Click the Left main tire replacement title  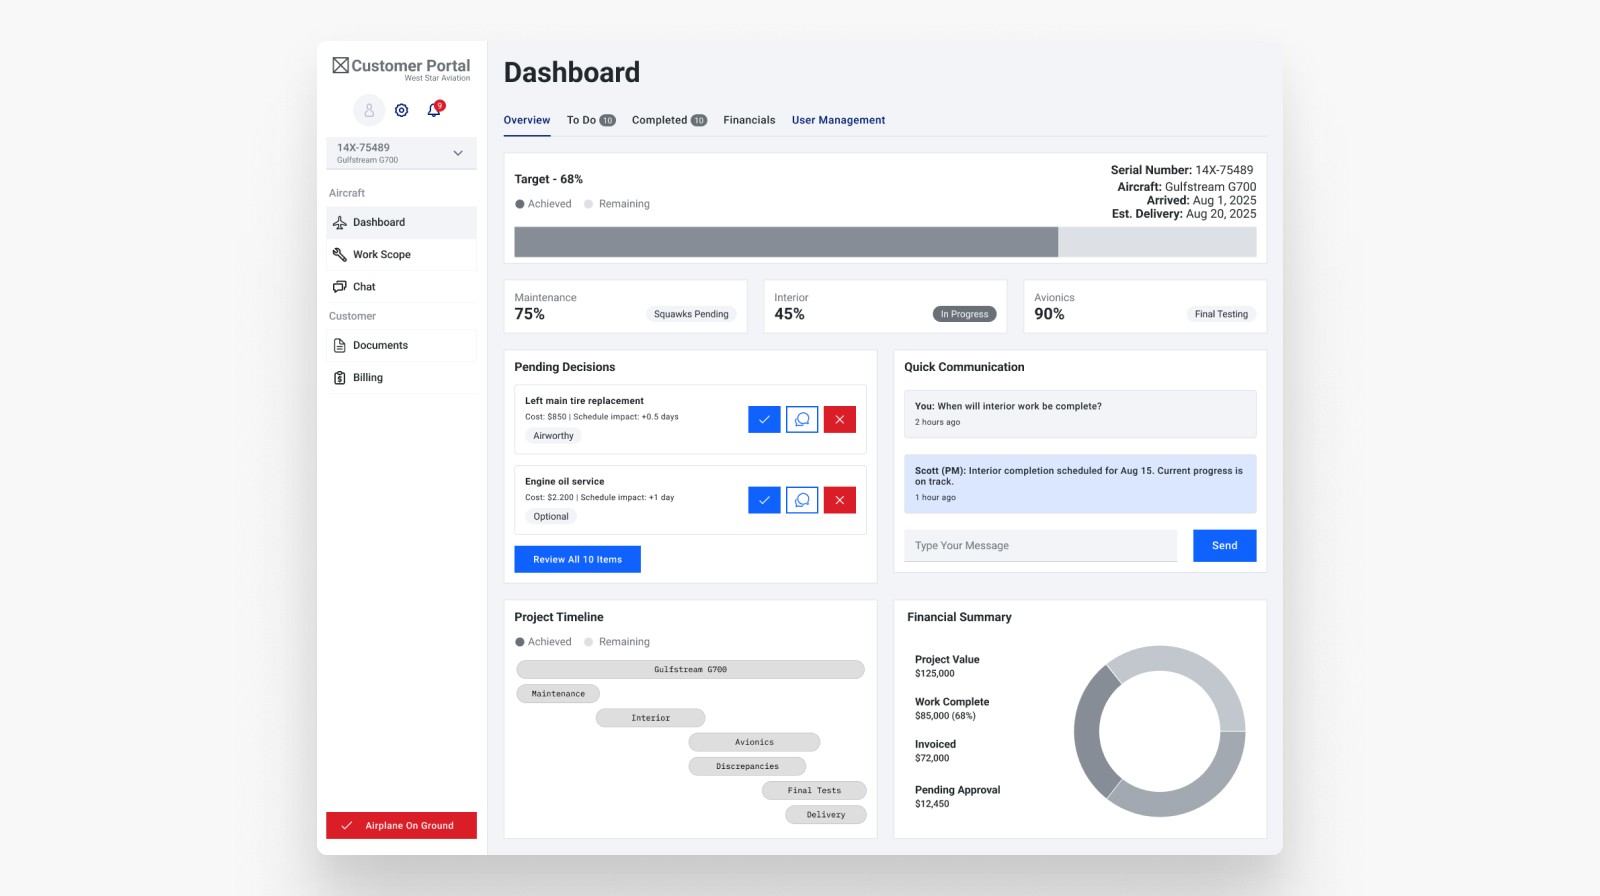coord(584,401)
